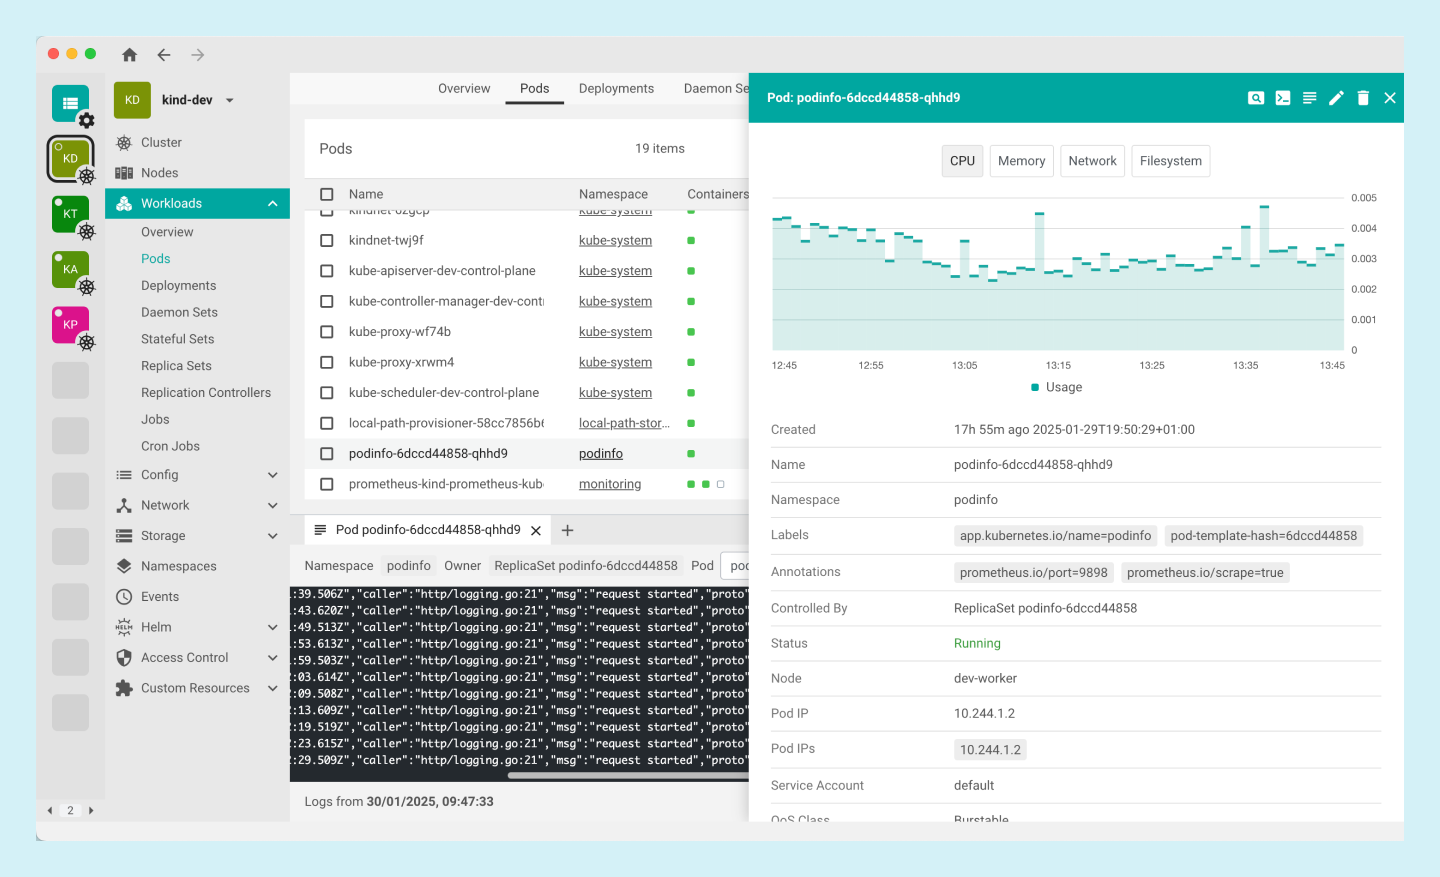The image size is (1440, 877).
Task: Open pod shell terminal icon
Action: 1283,98
